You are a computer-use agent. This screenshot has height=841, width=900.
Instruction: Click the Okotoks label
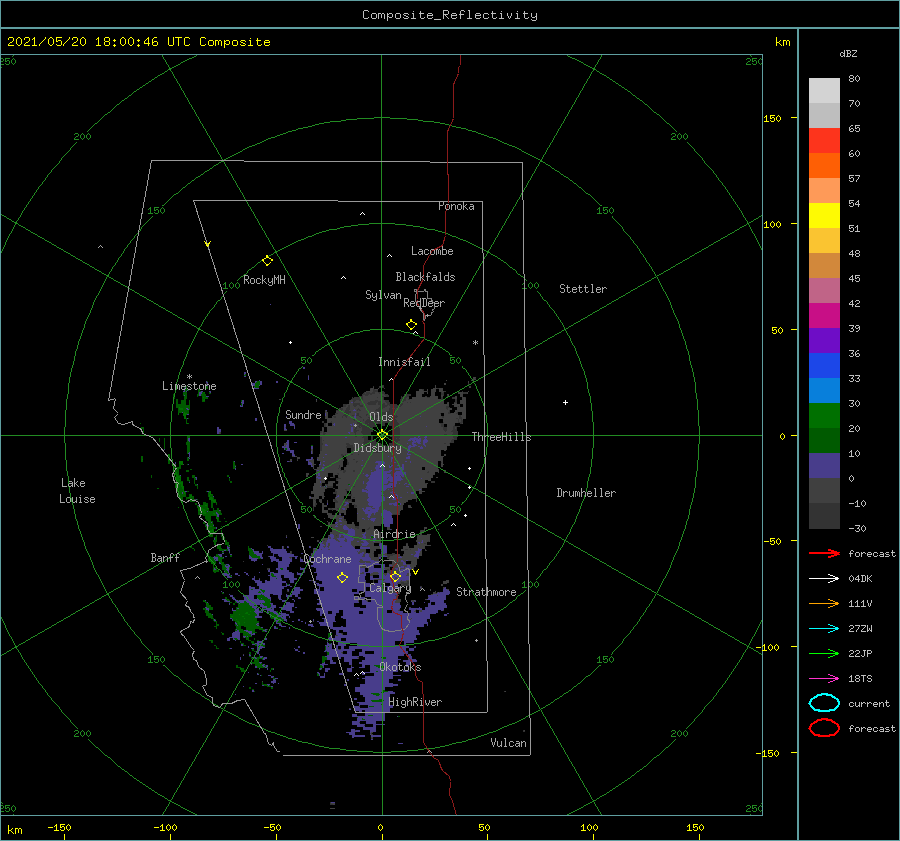[x=400, y=667]
